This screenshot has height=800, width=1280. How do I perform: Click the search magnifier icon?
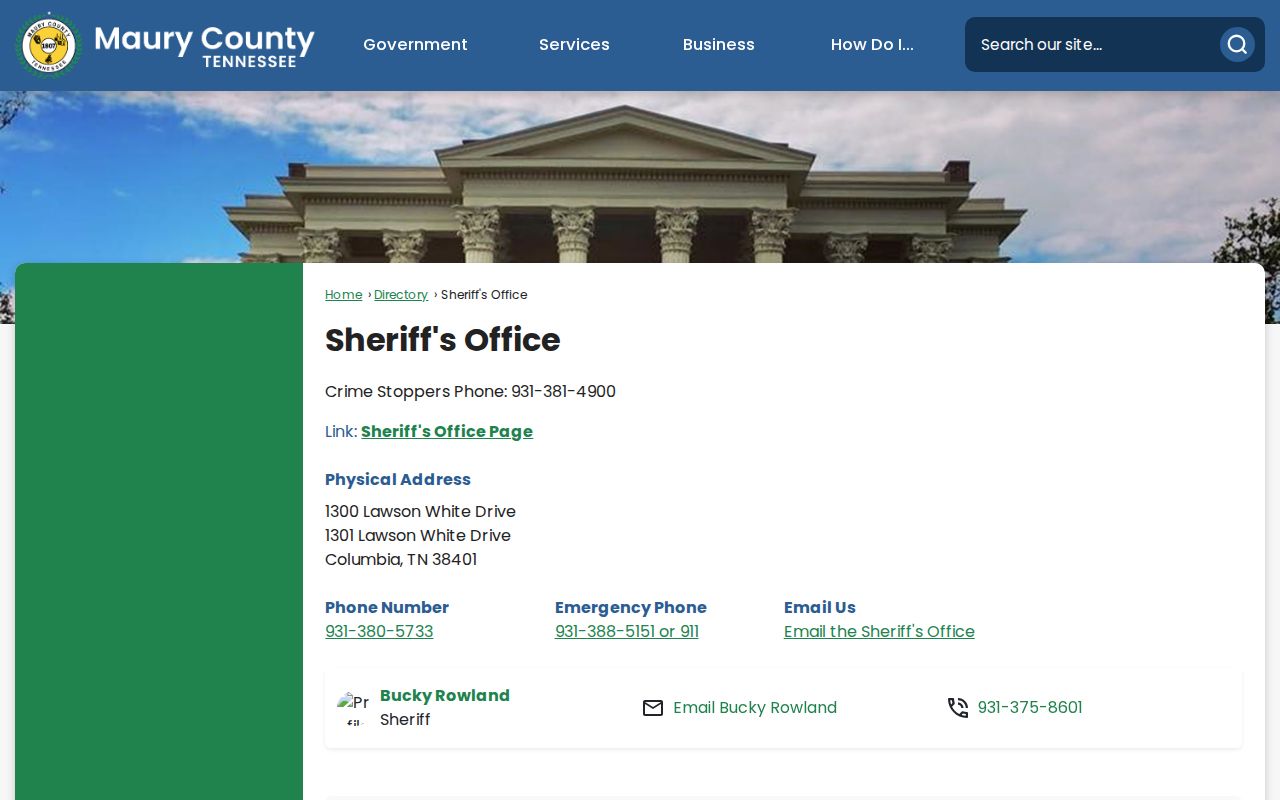tap(1237, 44)
